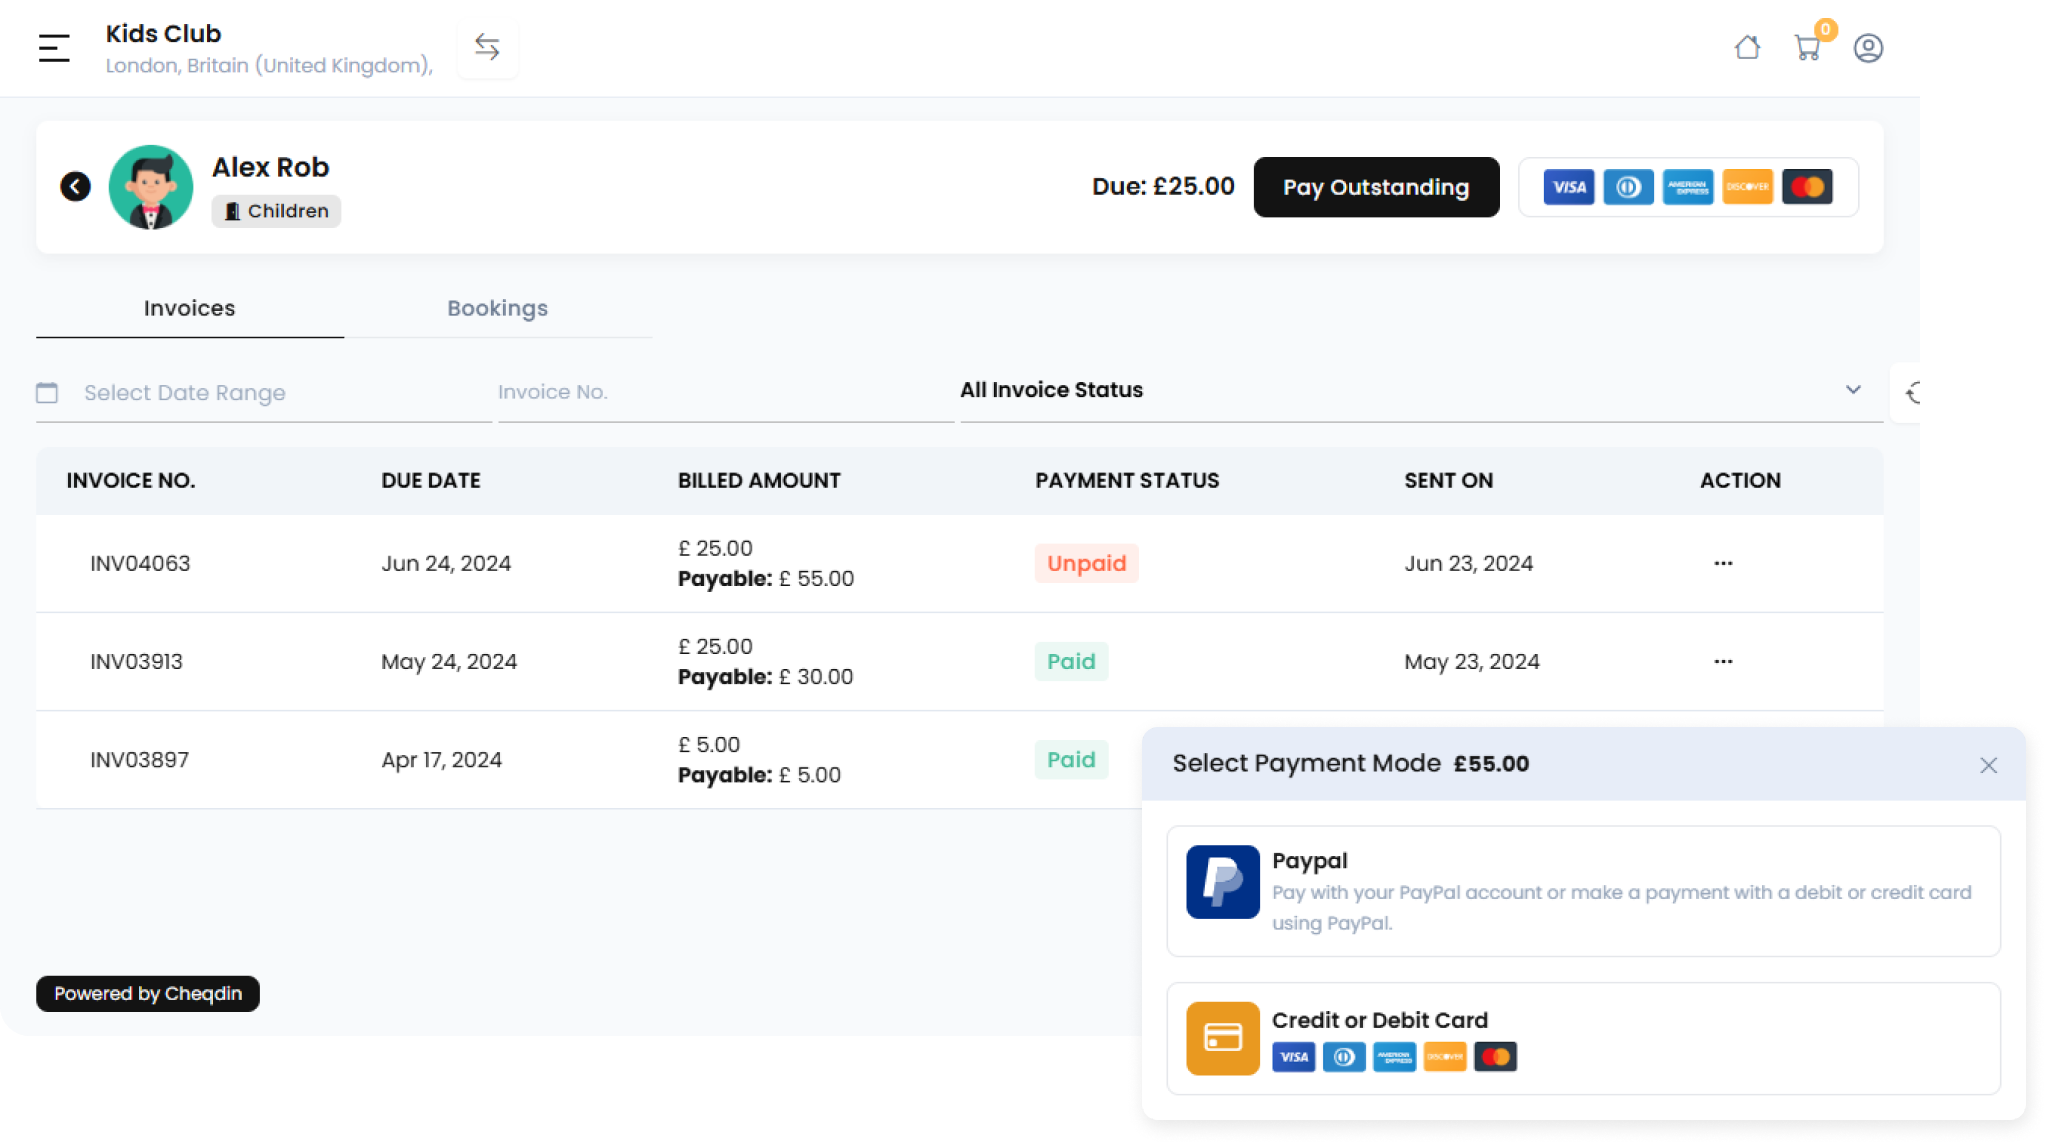Click the Diners Club icon in payment modal

click(1342, 1057)
